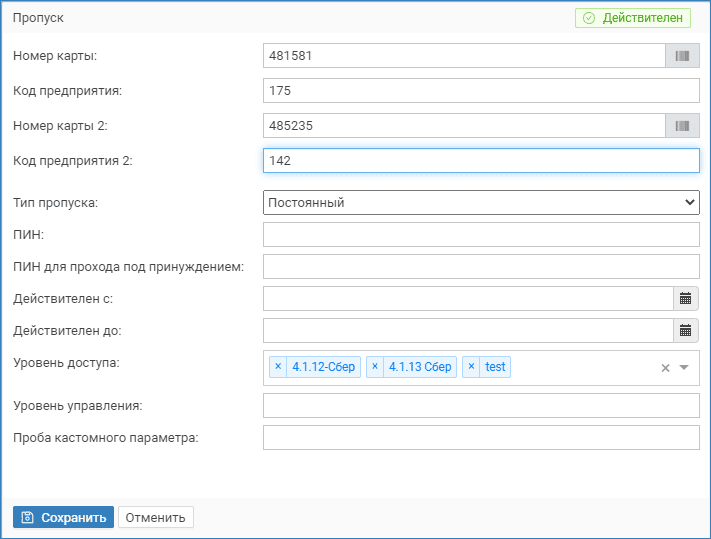Remove the 4.1.13 Сбер access level tag
This screenshot has height=539, width=711.
click(x=375, y=367)
